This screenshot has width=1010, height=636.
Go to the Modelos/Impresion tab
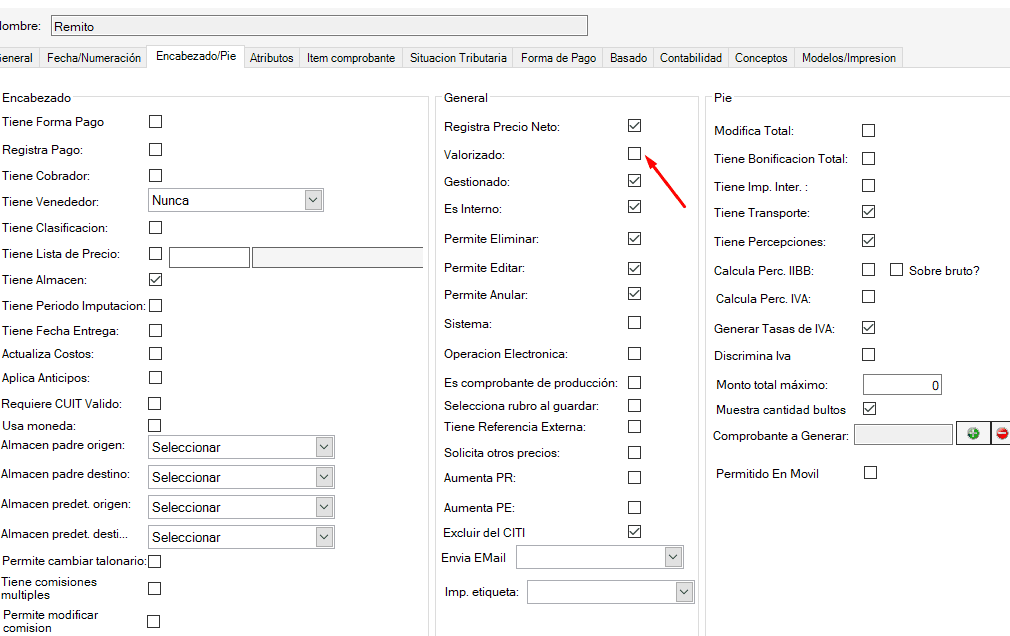[849, 58]
